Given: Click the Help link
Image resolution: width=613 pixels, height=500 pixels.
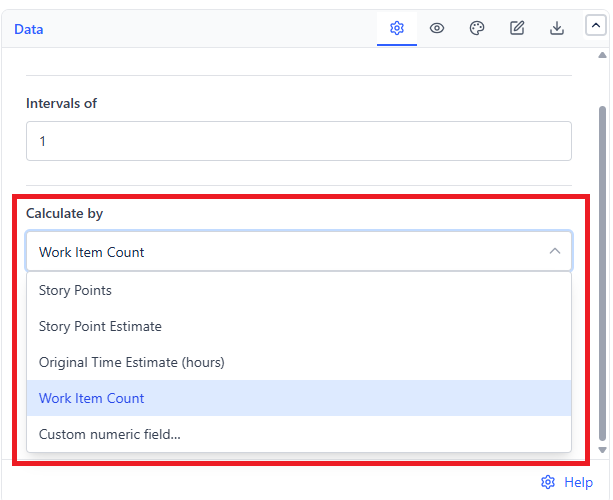Looking at the screenshot, I should (x=578, y=482).
